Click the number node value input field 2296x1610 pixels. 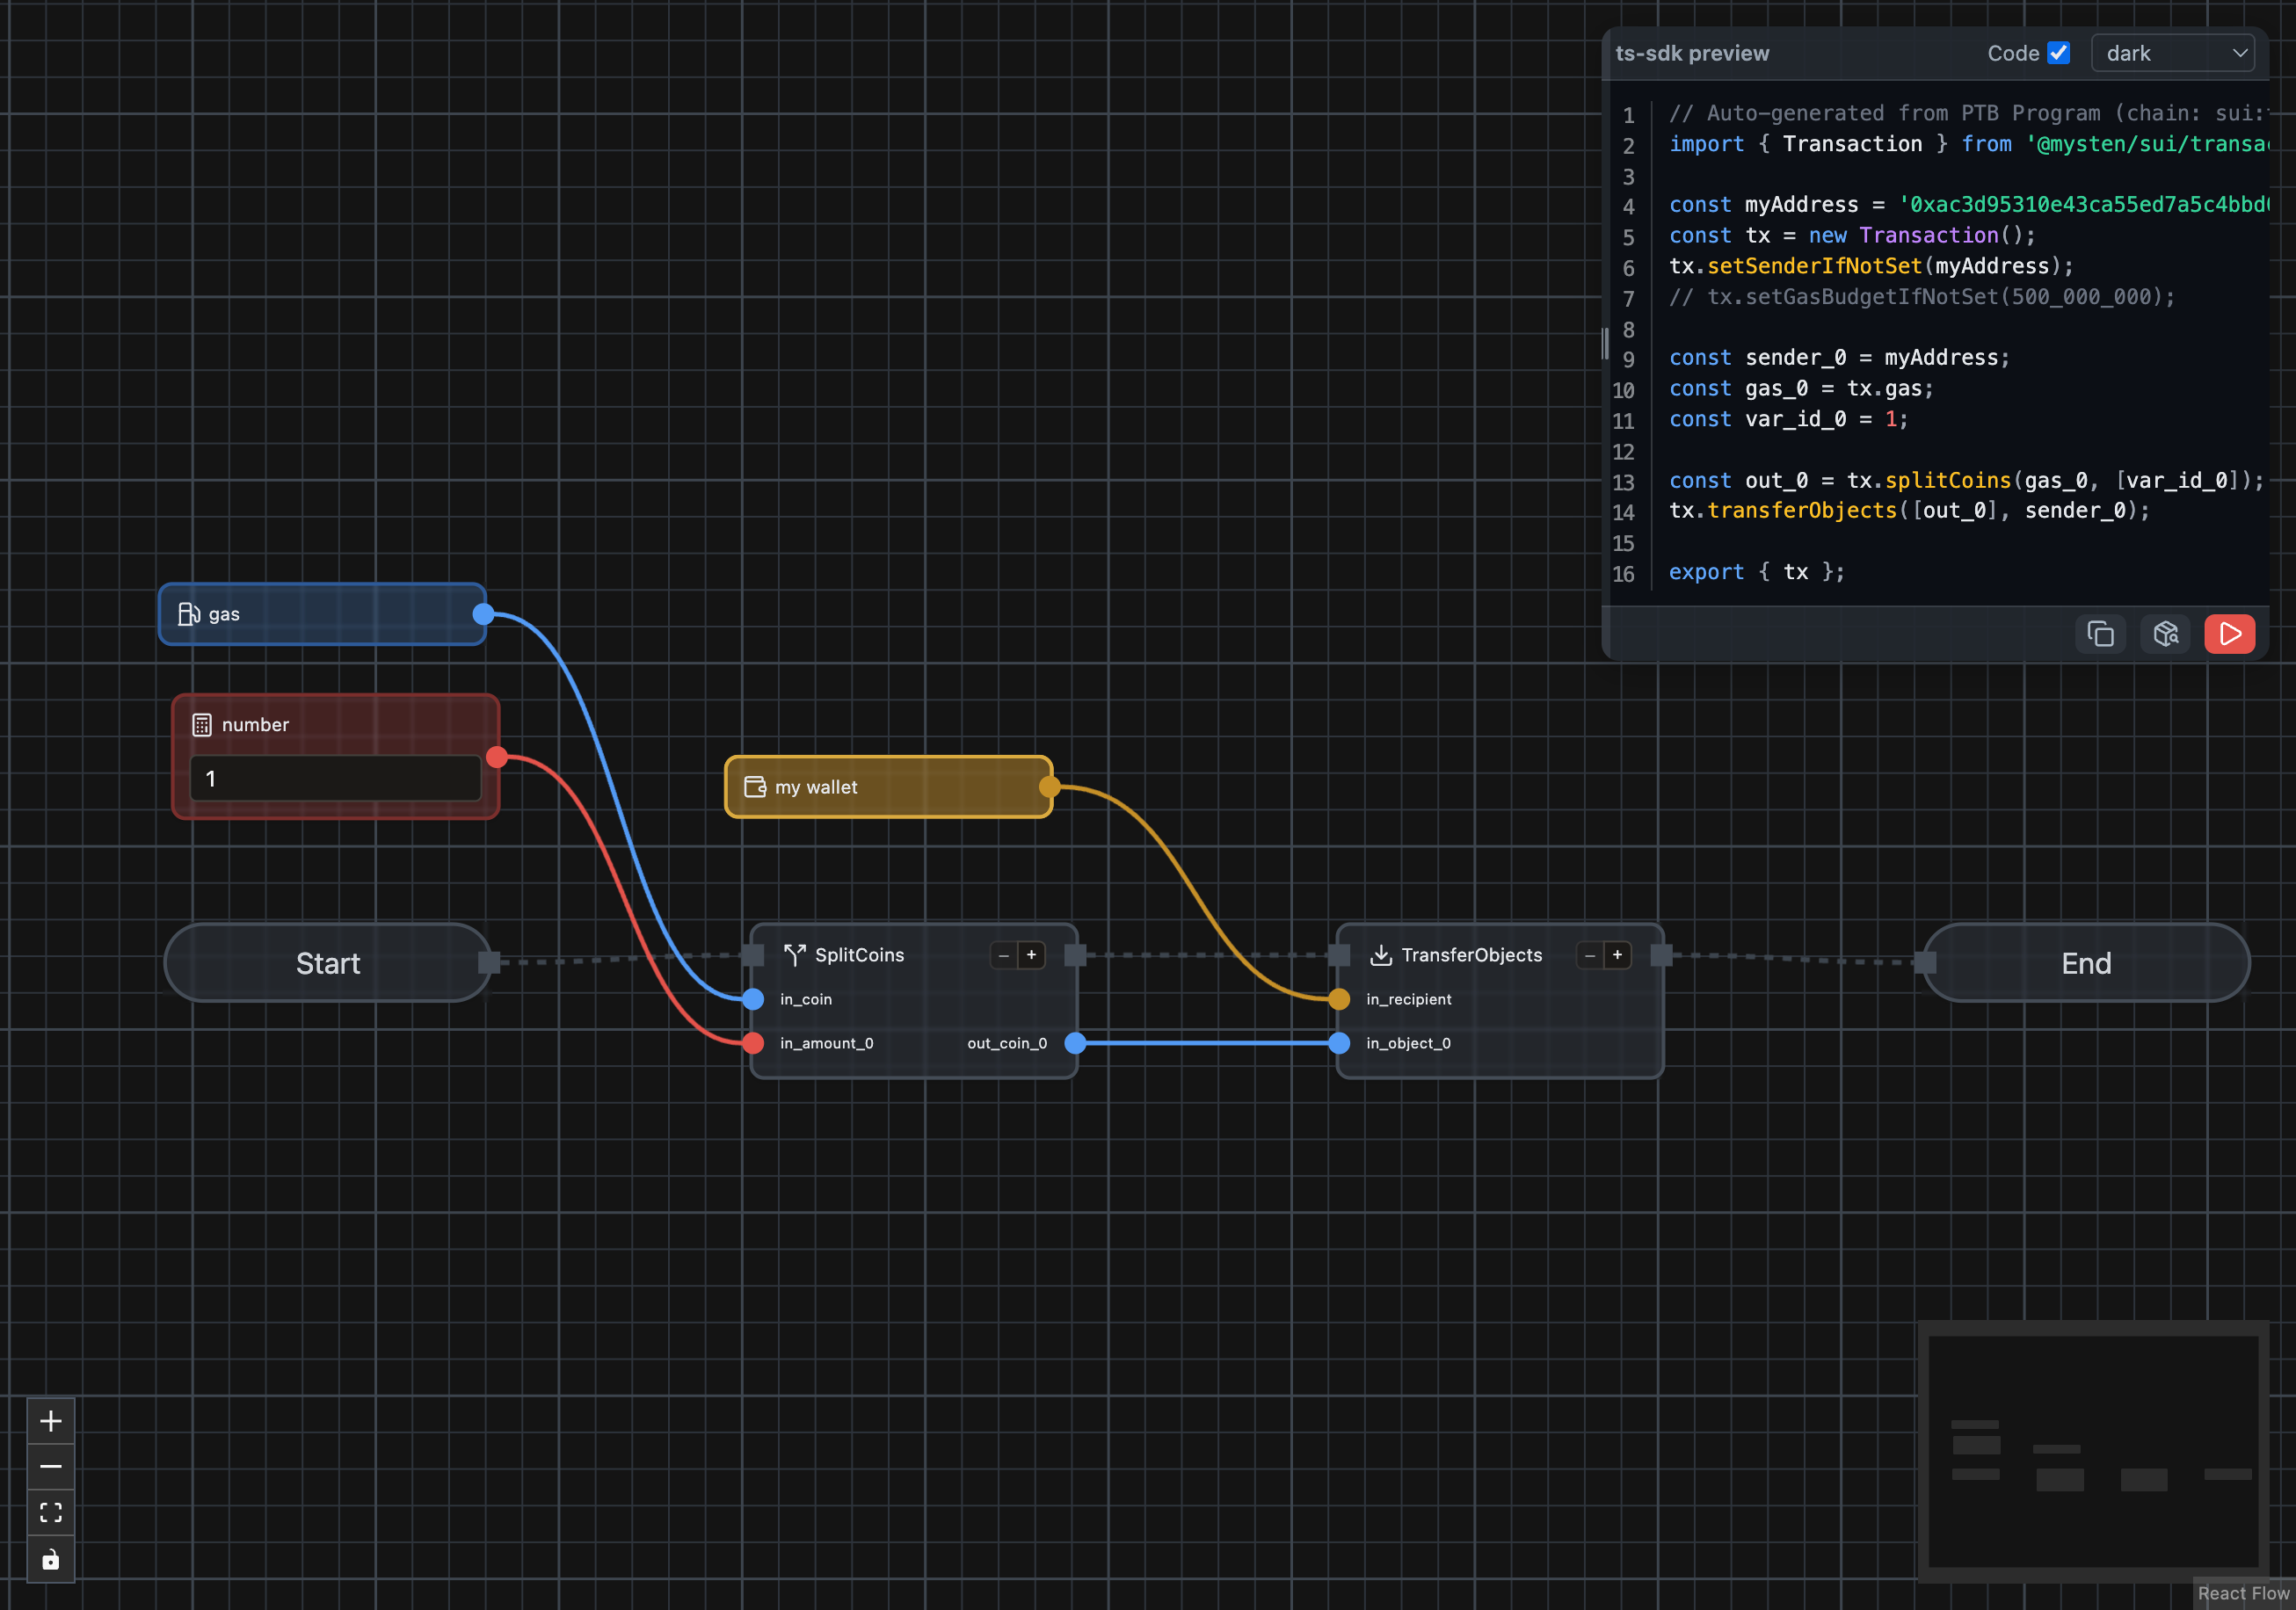(335, 778)
